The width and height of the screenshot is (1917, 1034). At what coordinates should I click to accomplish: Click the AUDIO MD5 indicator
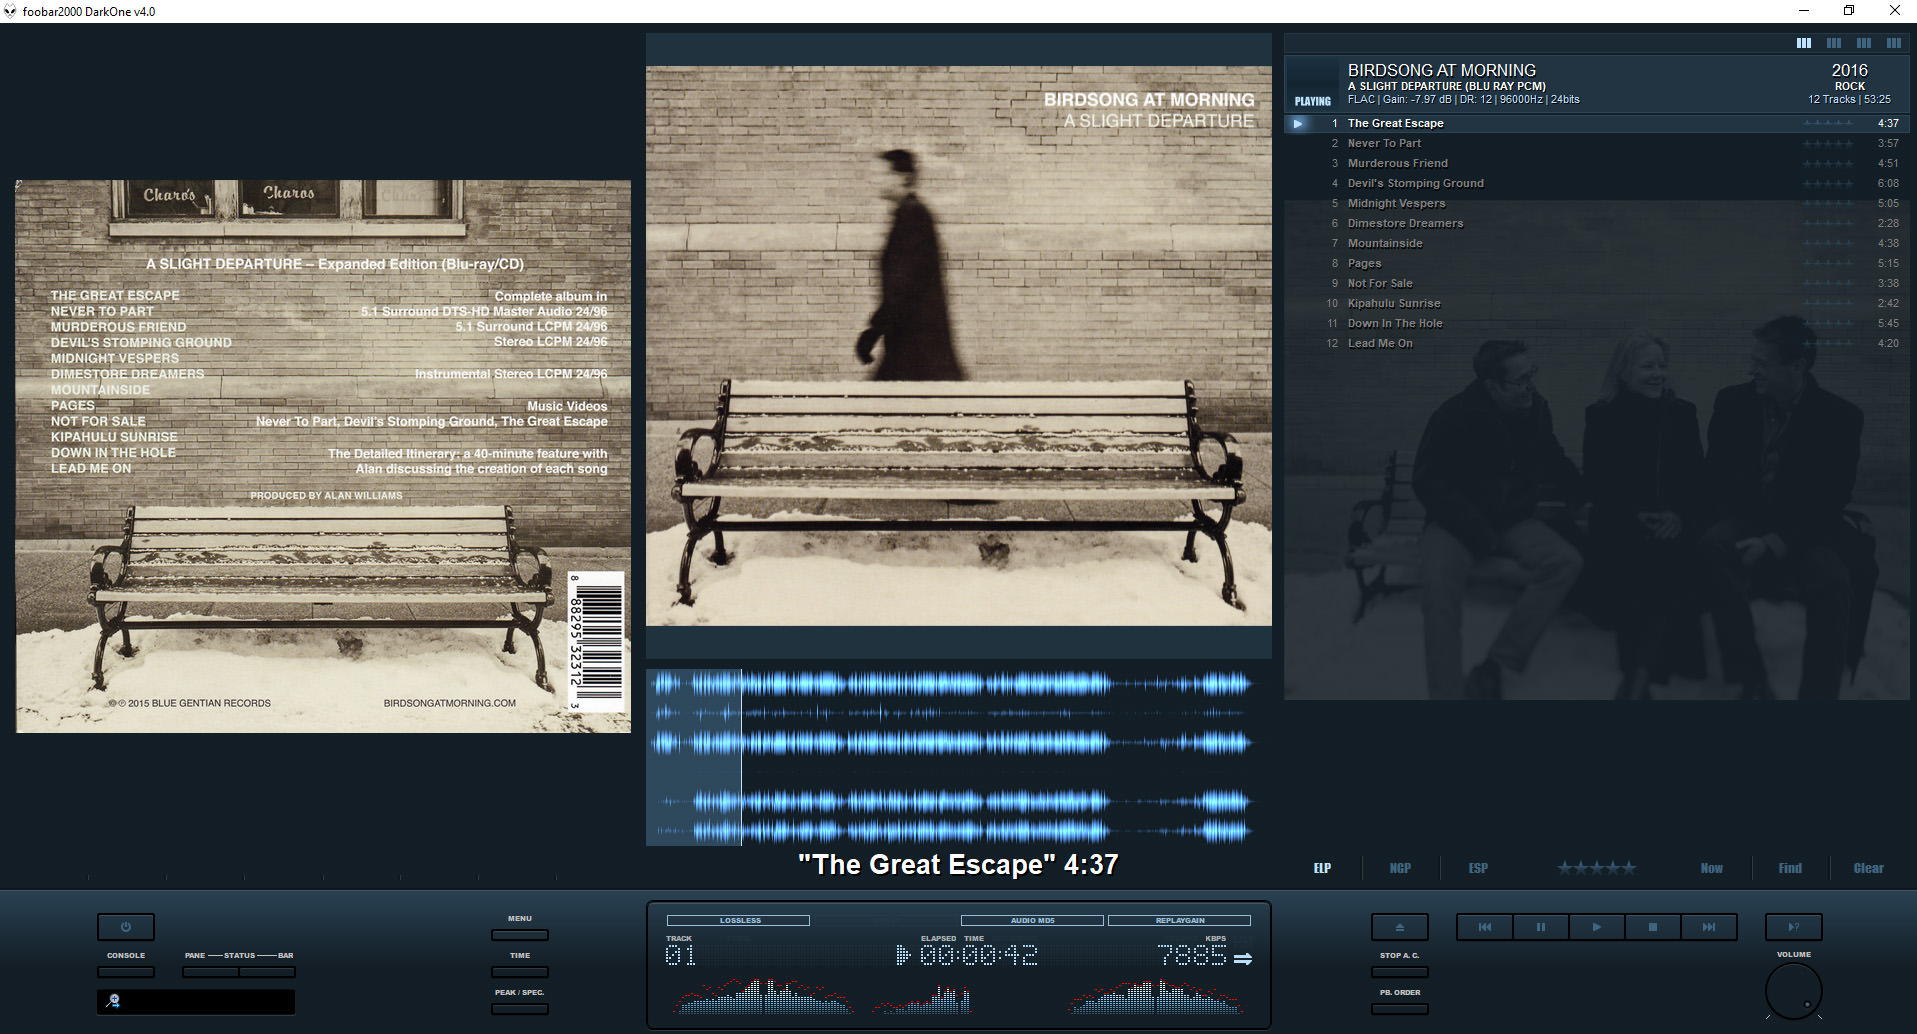point(1032,920)
